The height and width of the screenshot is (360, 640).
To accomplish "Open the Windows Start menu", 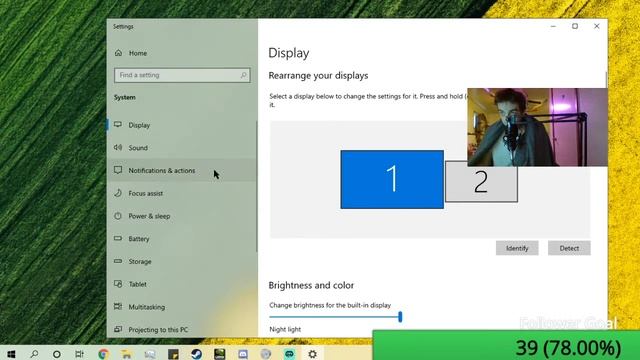I will [x=11, y=354].
